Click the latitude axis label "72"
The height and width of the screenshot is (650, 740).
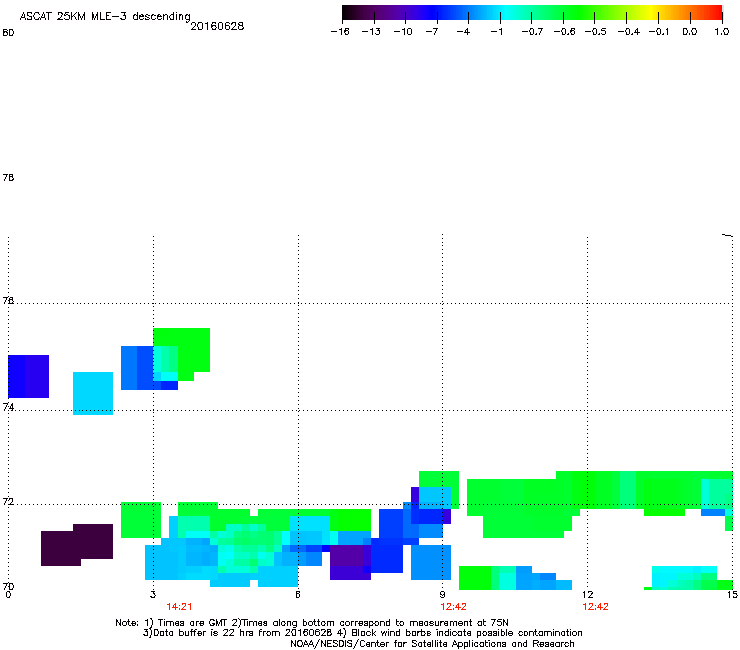coord(8,501)
